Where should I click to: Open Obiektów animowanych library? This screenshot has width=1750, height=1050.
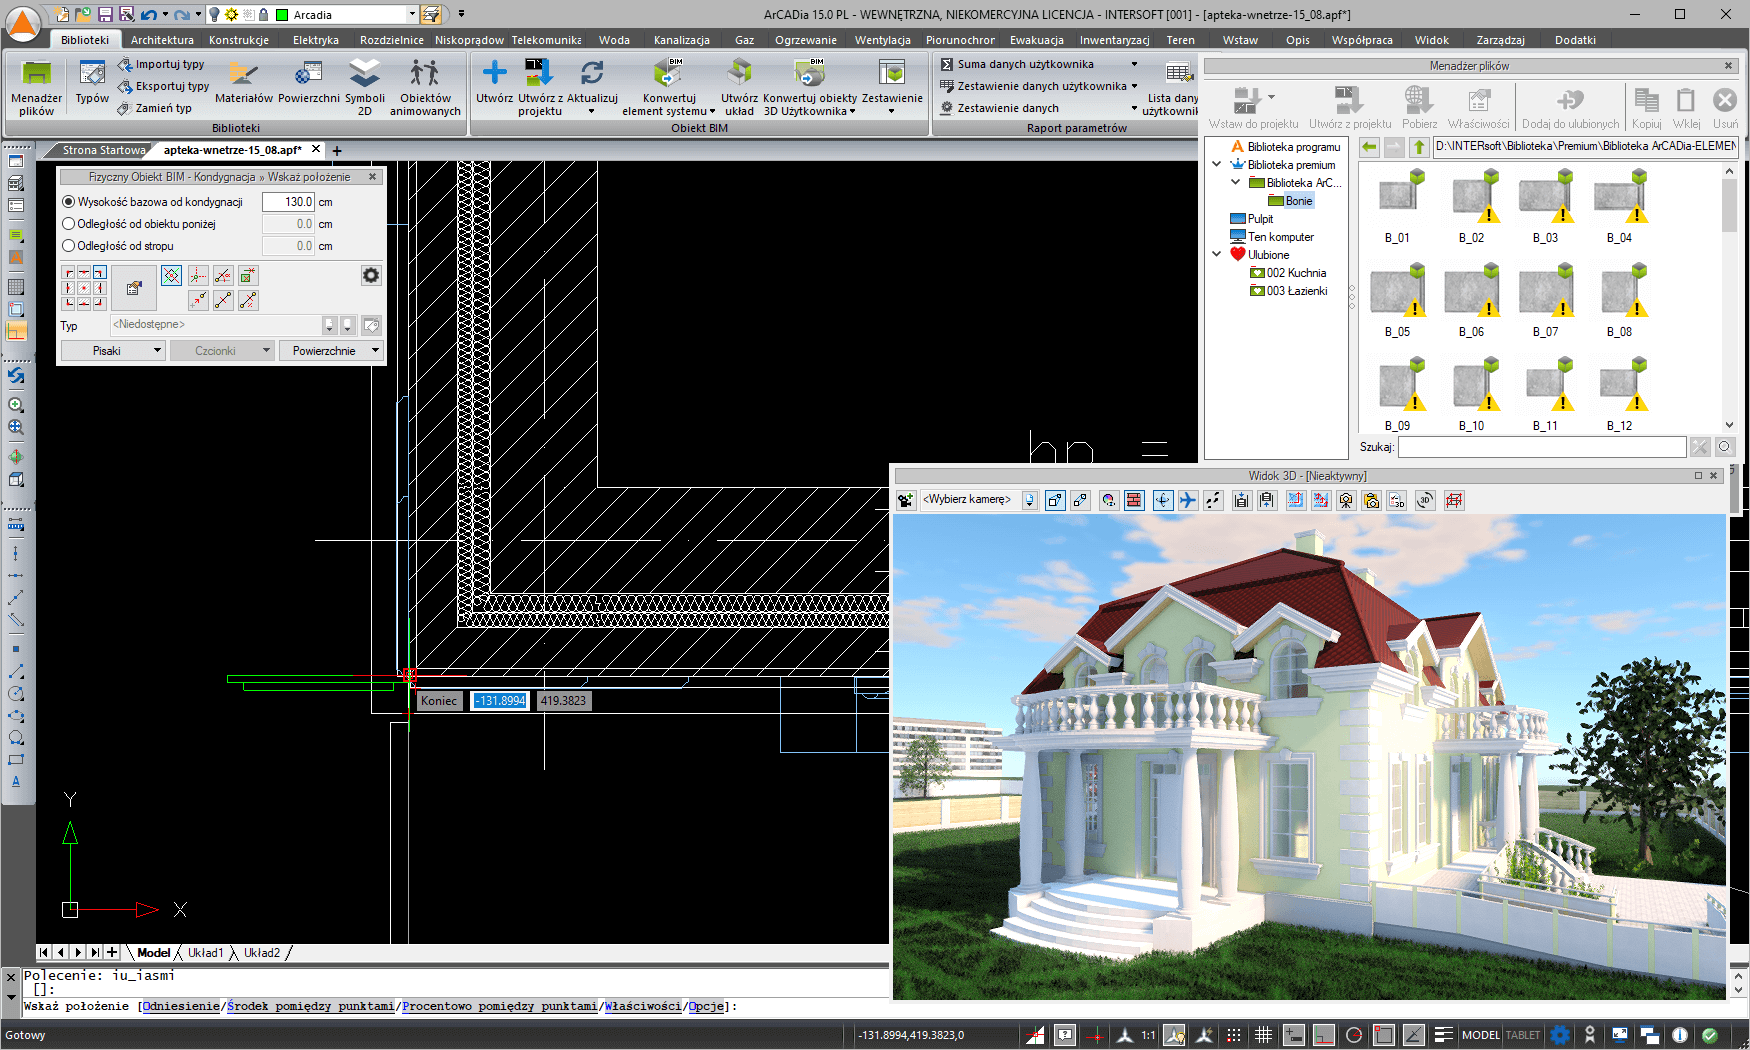(425, 87)
